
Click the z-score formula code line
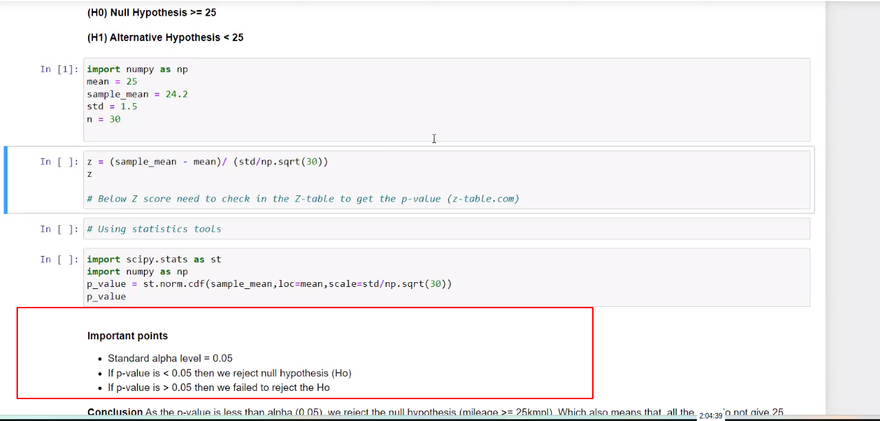[207, 161]
